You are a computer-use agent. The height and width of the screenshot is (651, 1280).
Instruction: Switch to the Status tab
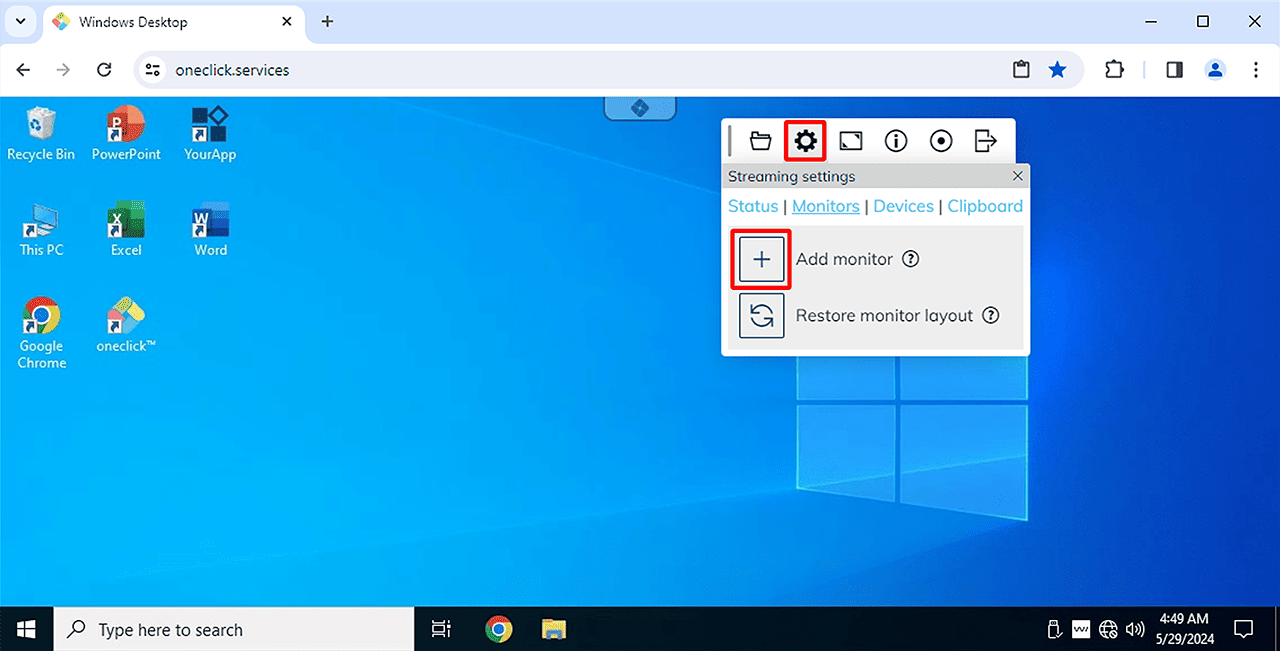[752, 206]
